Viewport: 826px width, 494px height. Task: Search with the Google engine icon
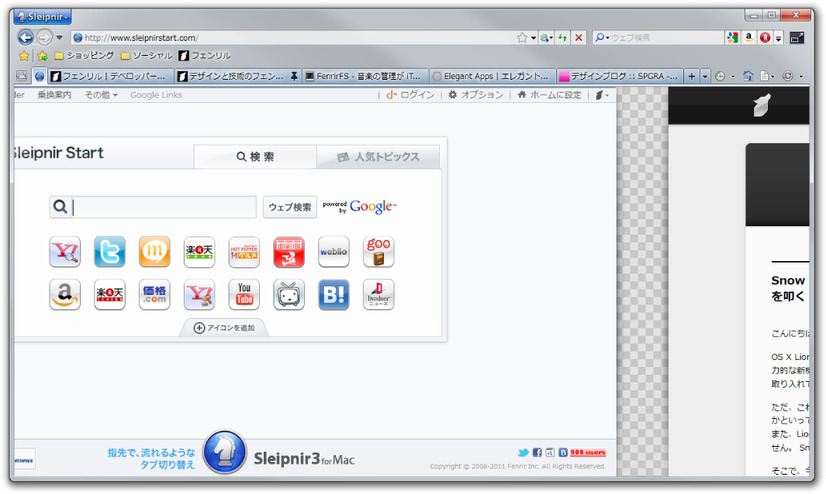point(732,37)
